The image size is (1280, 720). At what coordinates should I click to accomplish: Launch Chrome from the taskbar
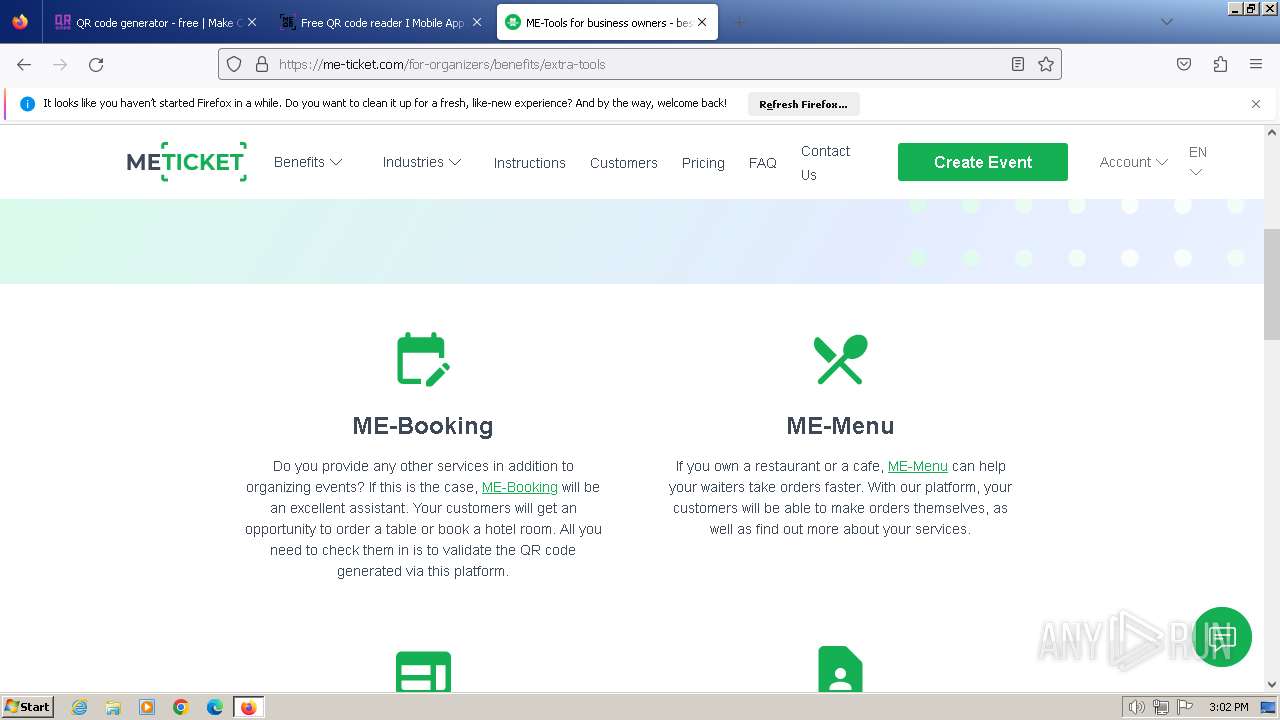click(181, 707)
